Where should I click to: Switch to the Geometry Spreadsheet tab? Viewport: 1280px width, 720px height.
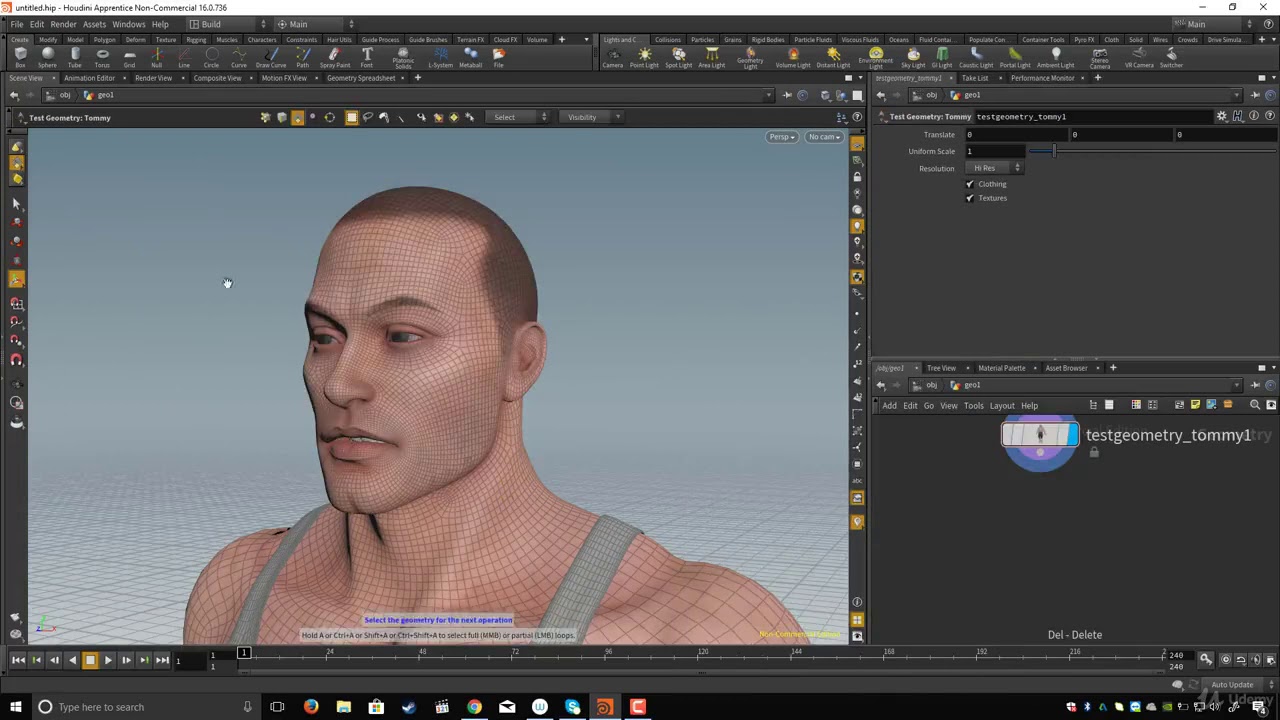pos(361,78)
